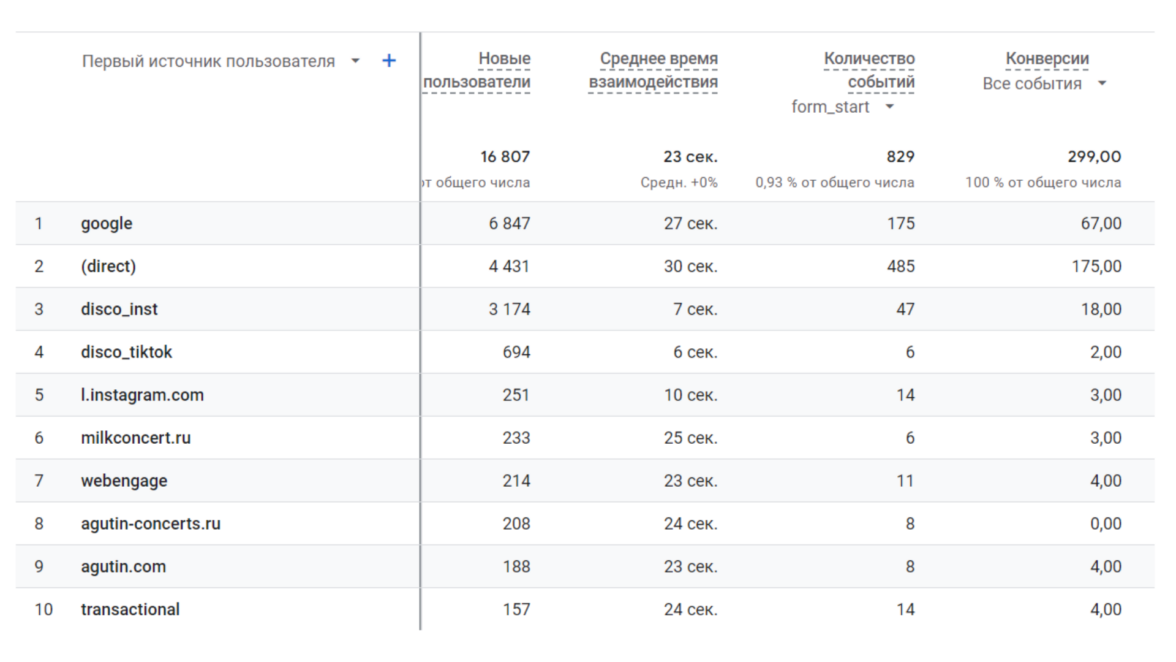Click the disco_inst source name

(x=119, y=310)
